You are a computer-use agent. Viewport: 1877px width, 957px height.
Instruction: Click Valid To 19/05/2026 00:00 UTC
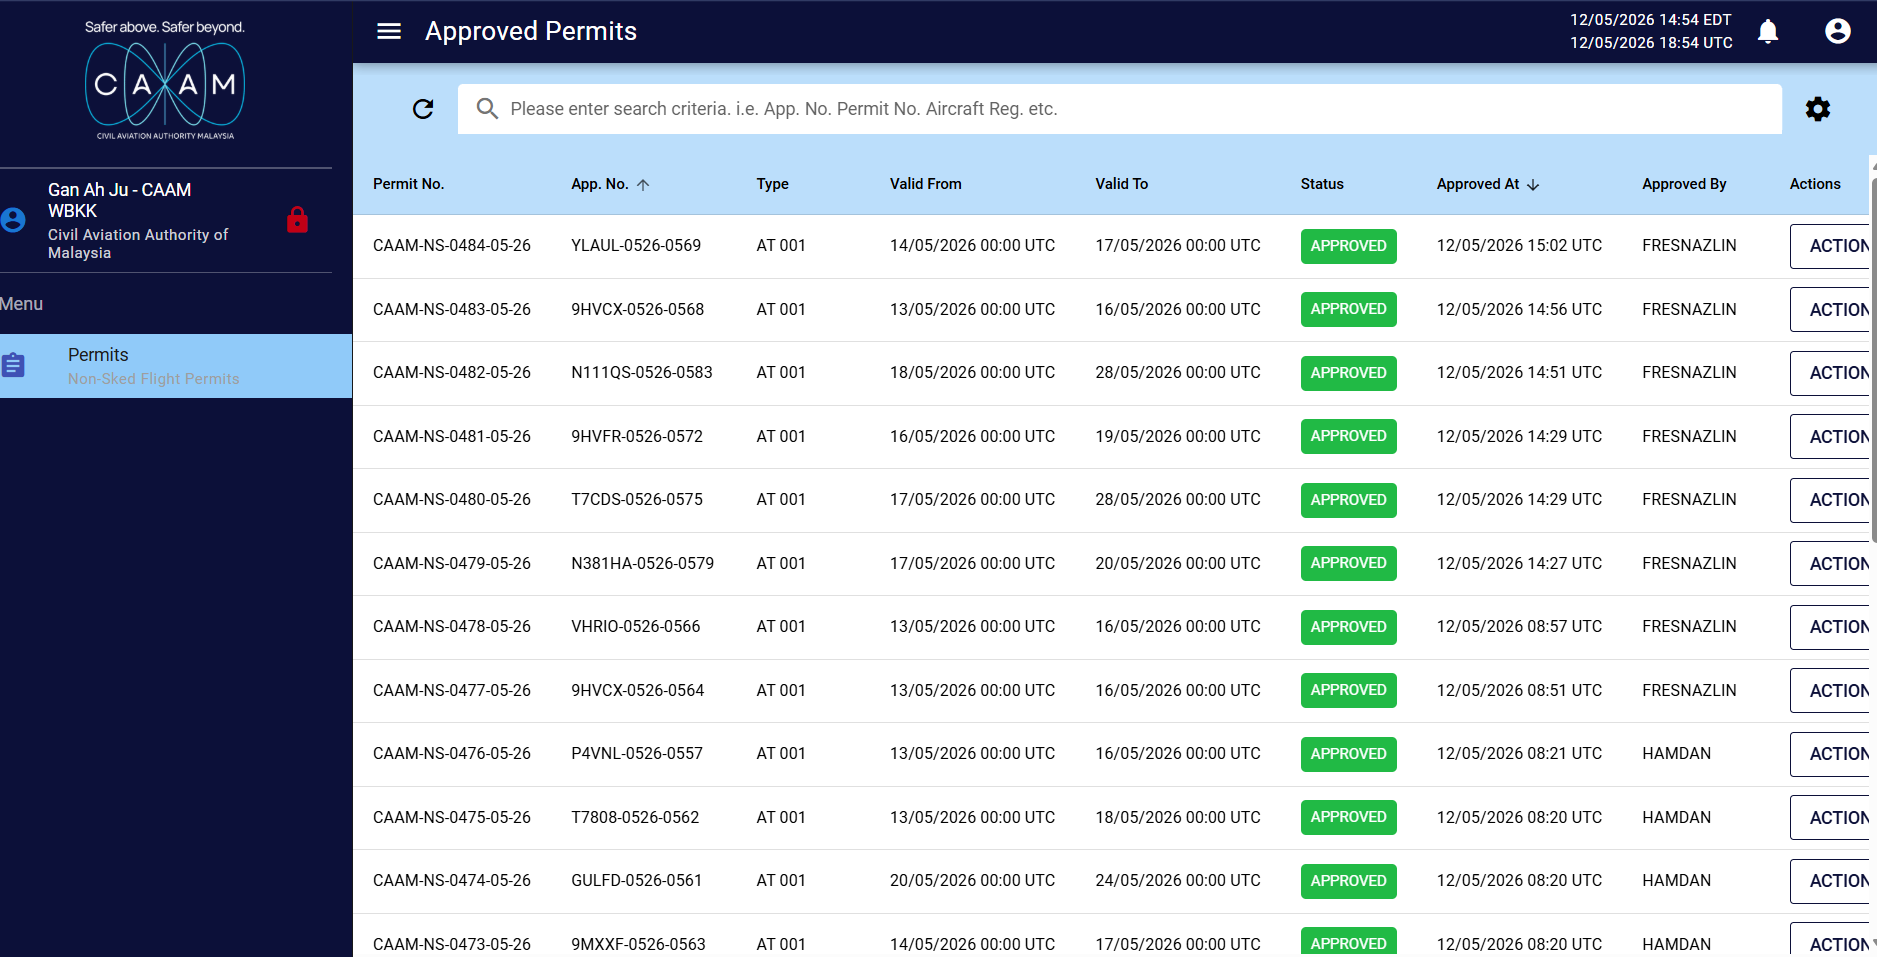[1178, 436]
